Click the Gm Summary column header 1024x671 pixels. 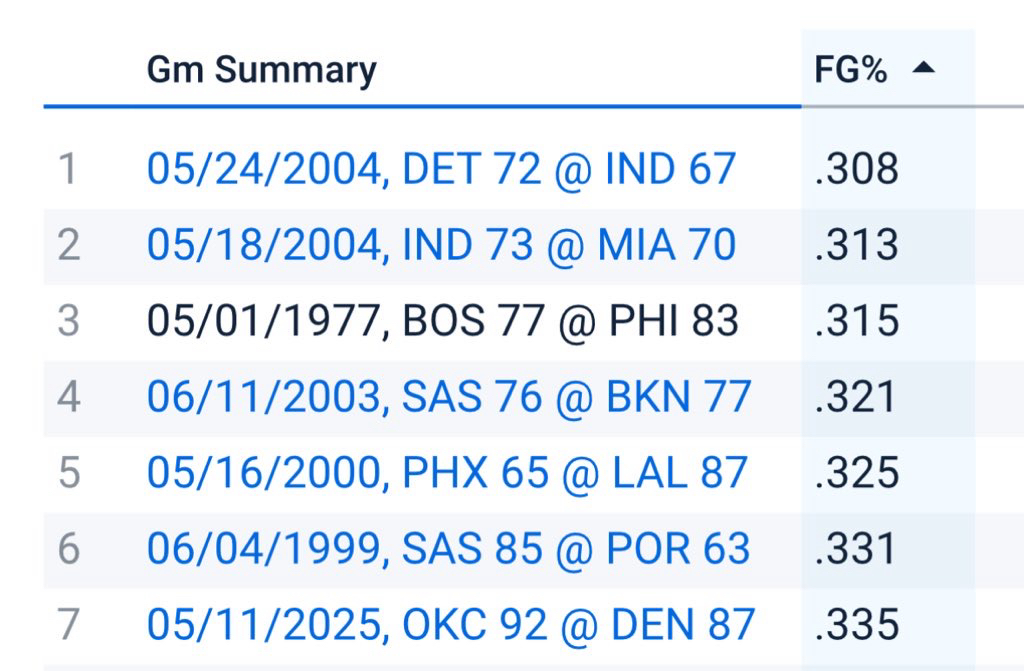click(261, 70)
